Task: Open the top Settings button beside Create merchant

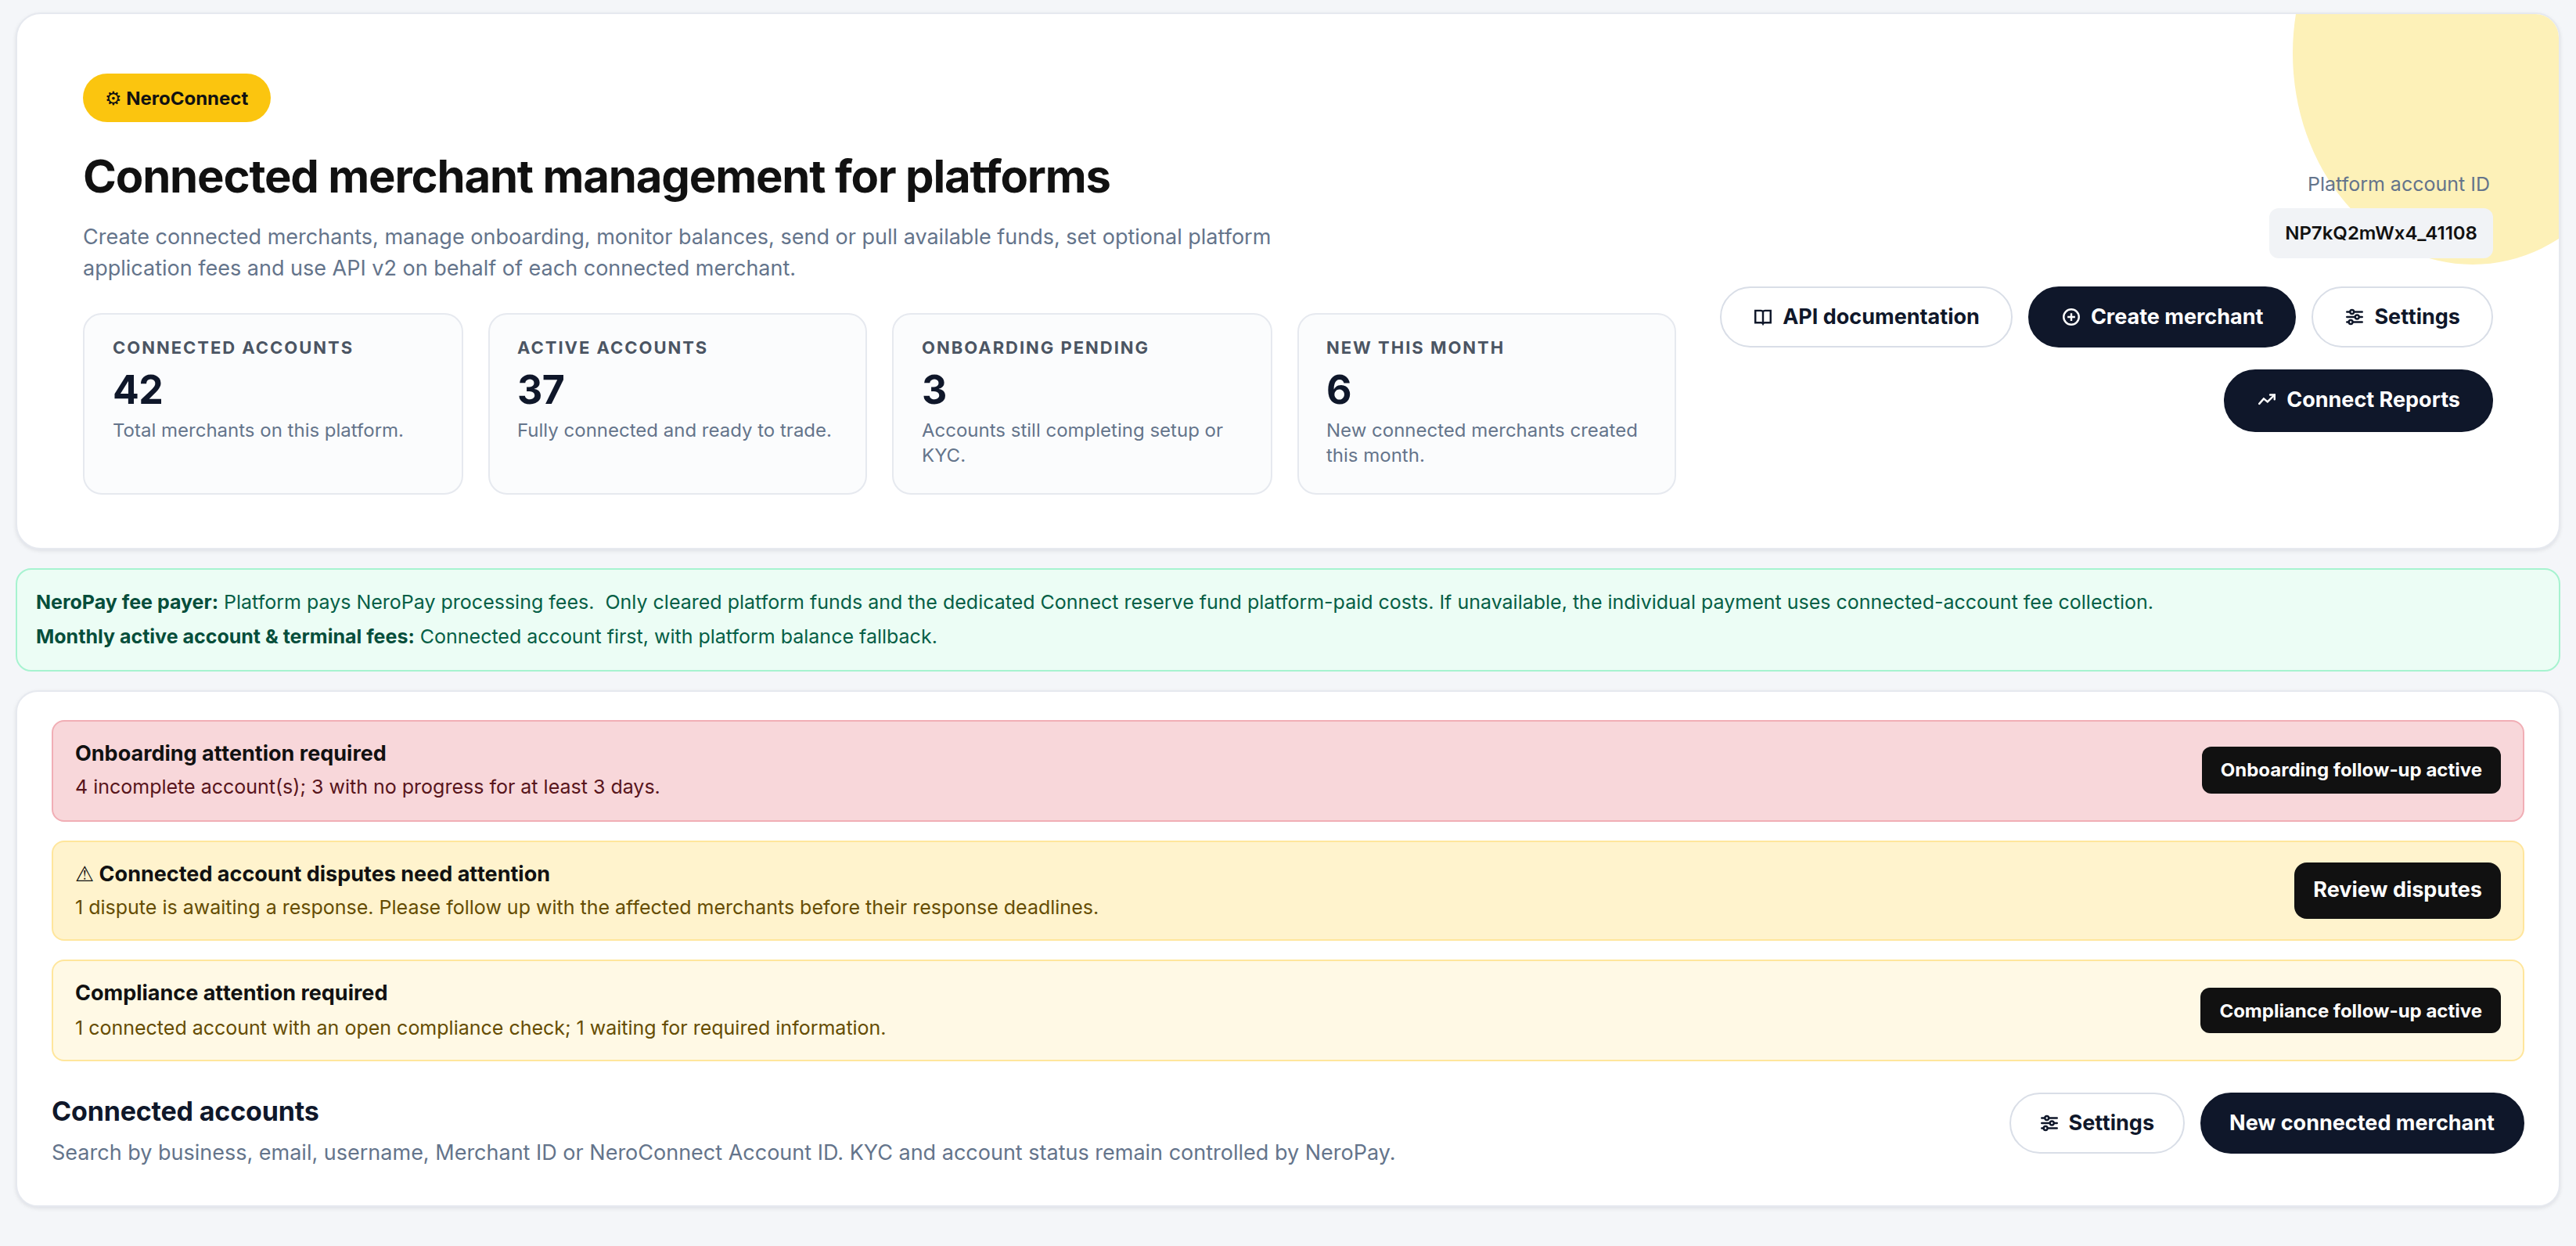Action: pyautogui.click(x=2401, y=317)
